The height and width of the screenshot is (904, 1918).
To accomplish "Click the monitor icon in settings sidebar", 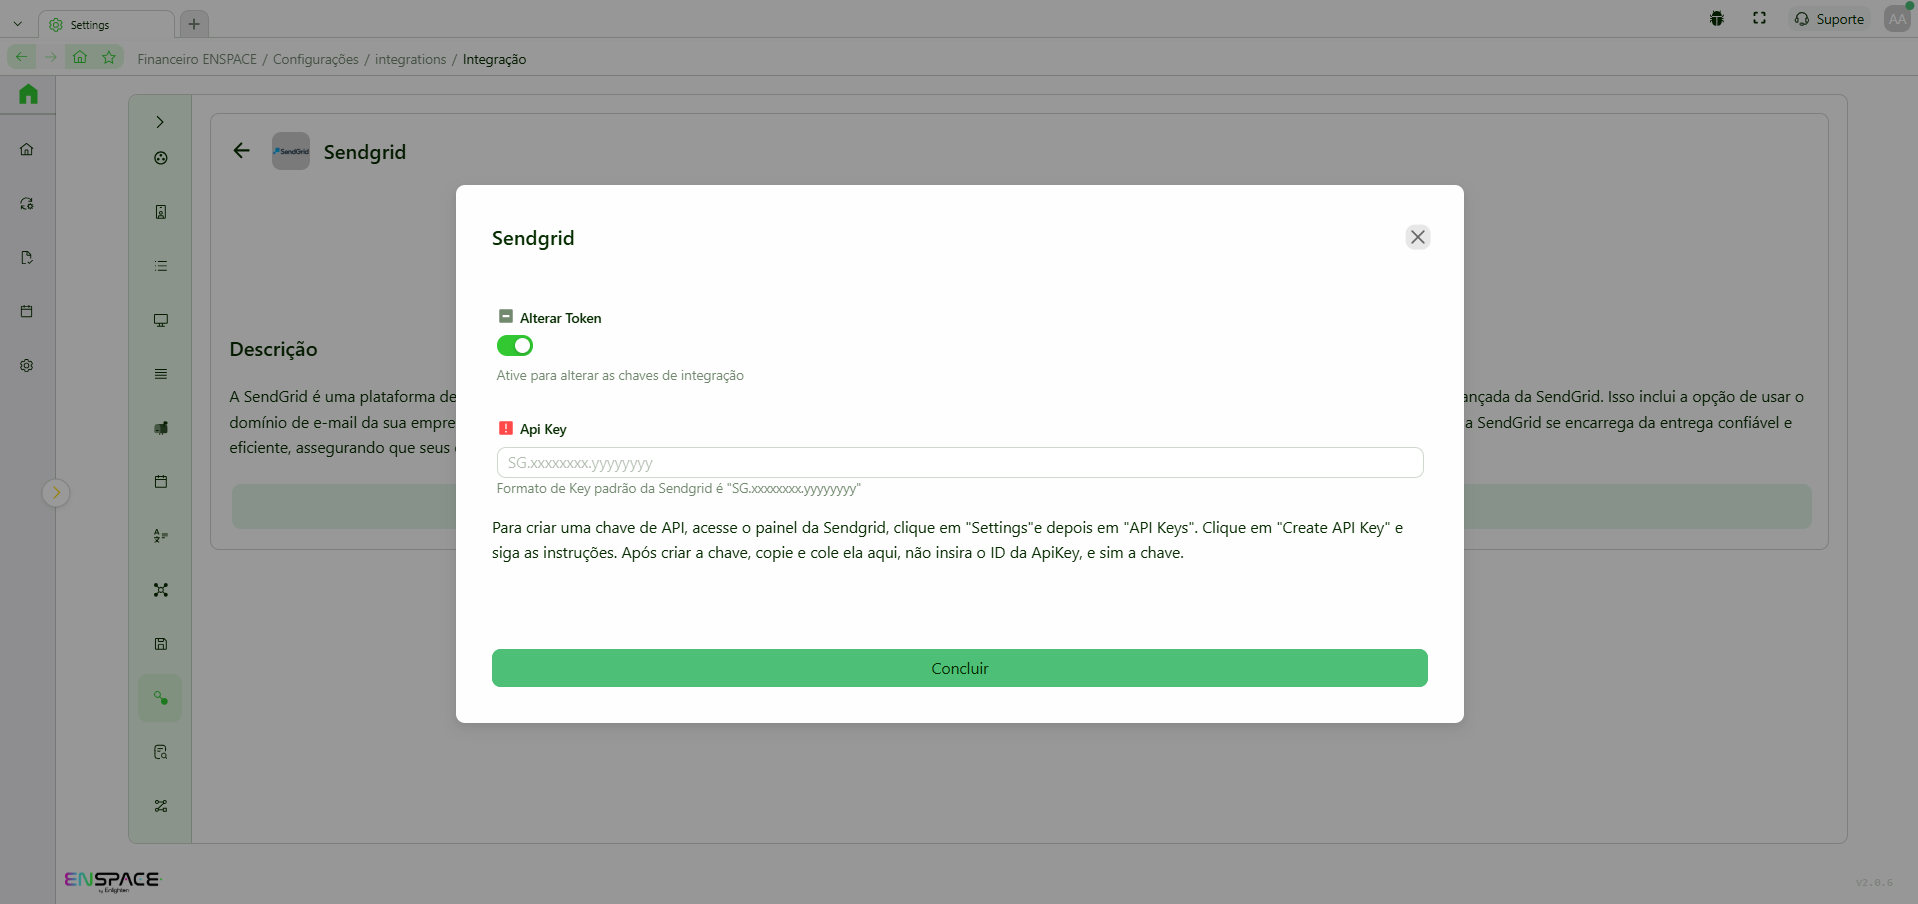I will coord(160,320).
